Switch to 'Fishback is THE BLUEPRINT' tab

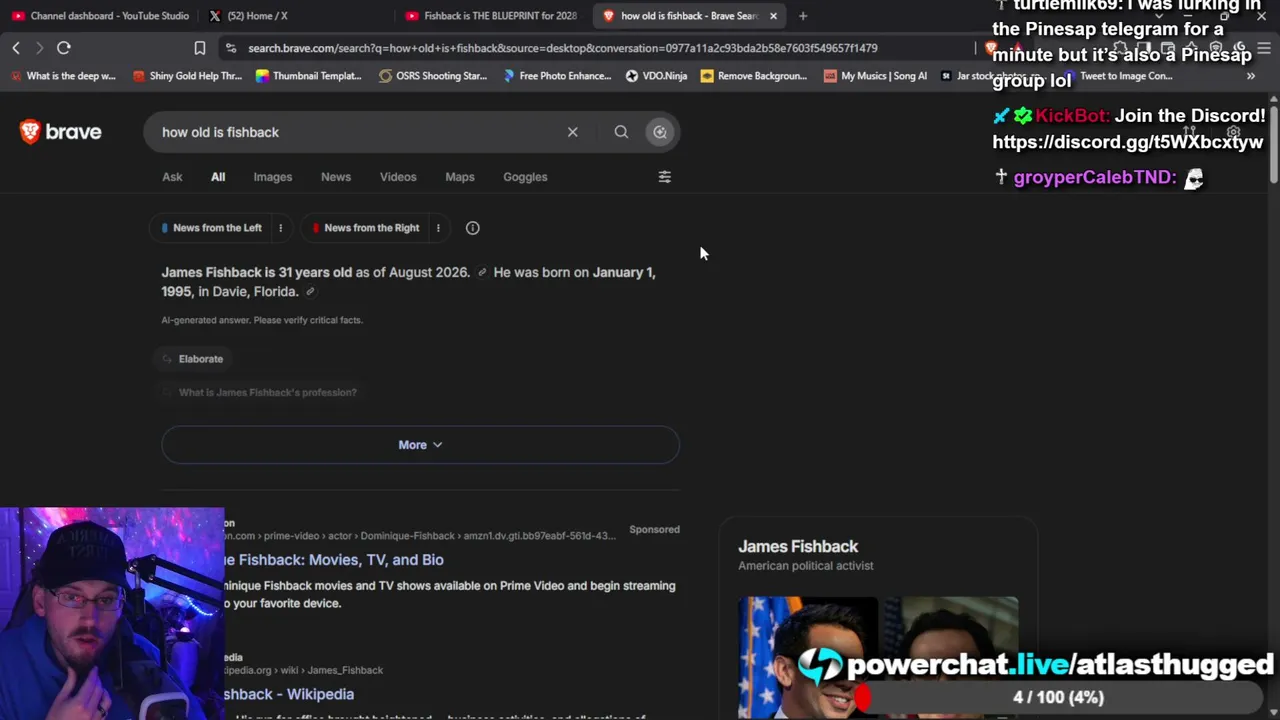[491, 16]
